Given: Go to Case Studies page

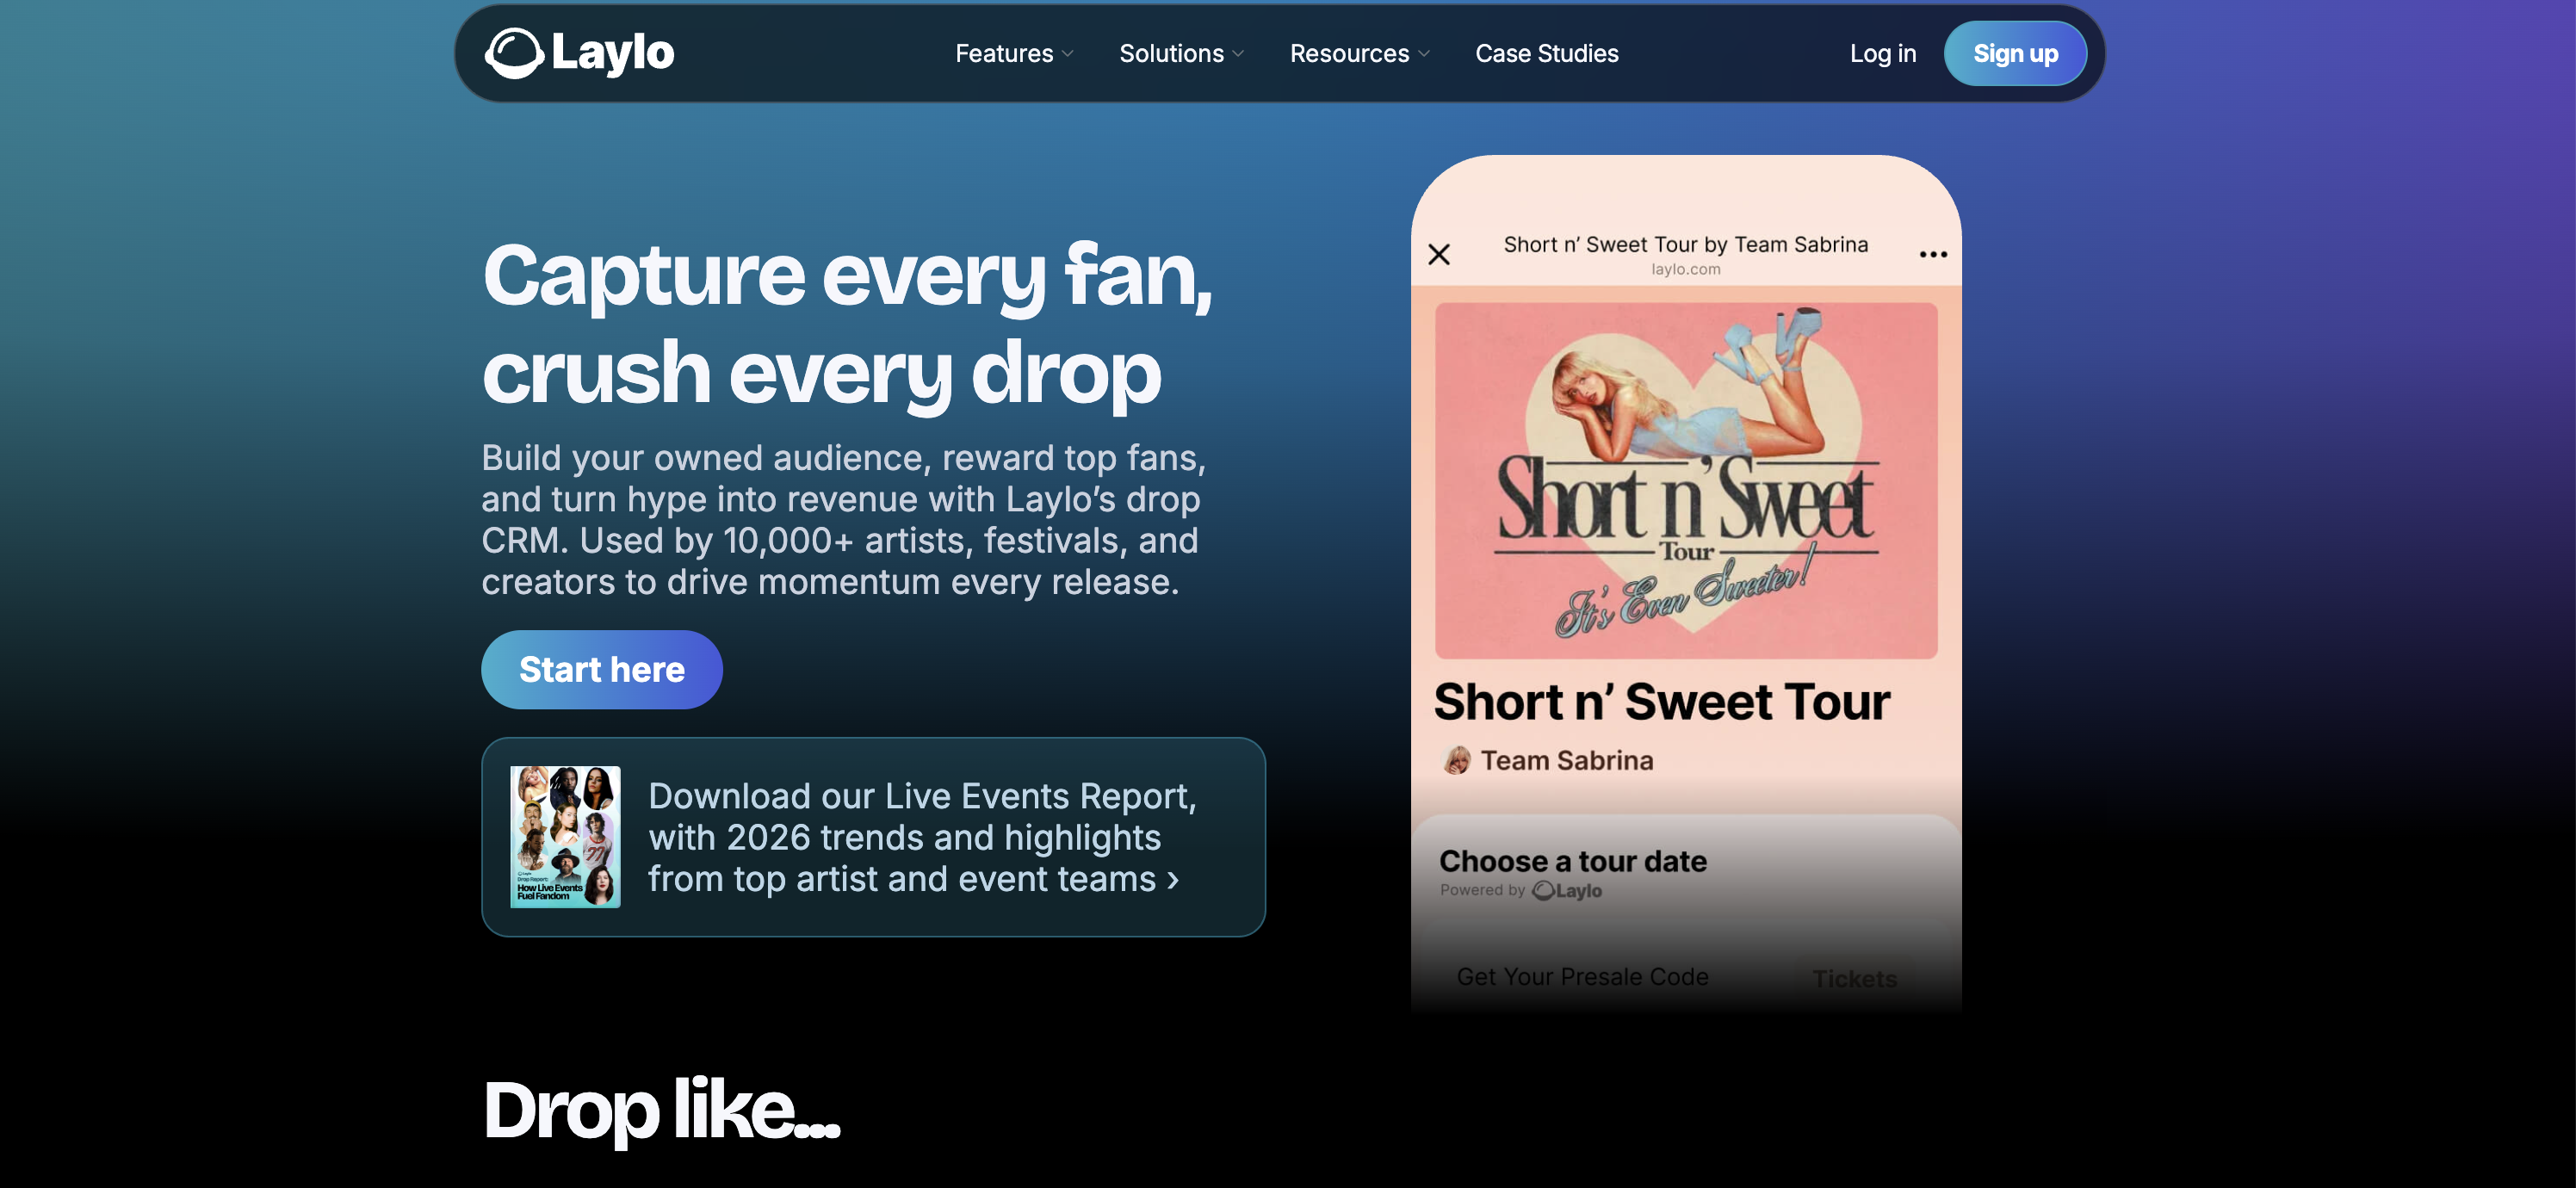Looking at the screenshot, I should 1546,53.
